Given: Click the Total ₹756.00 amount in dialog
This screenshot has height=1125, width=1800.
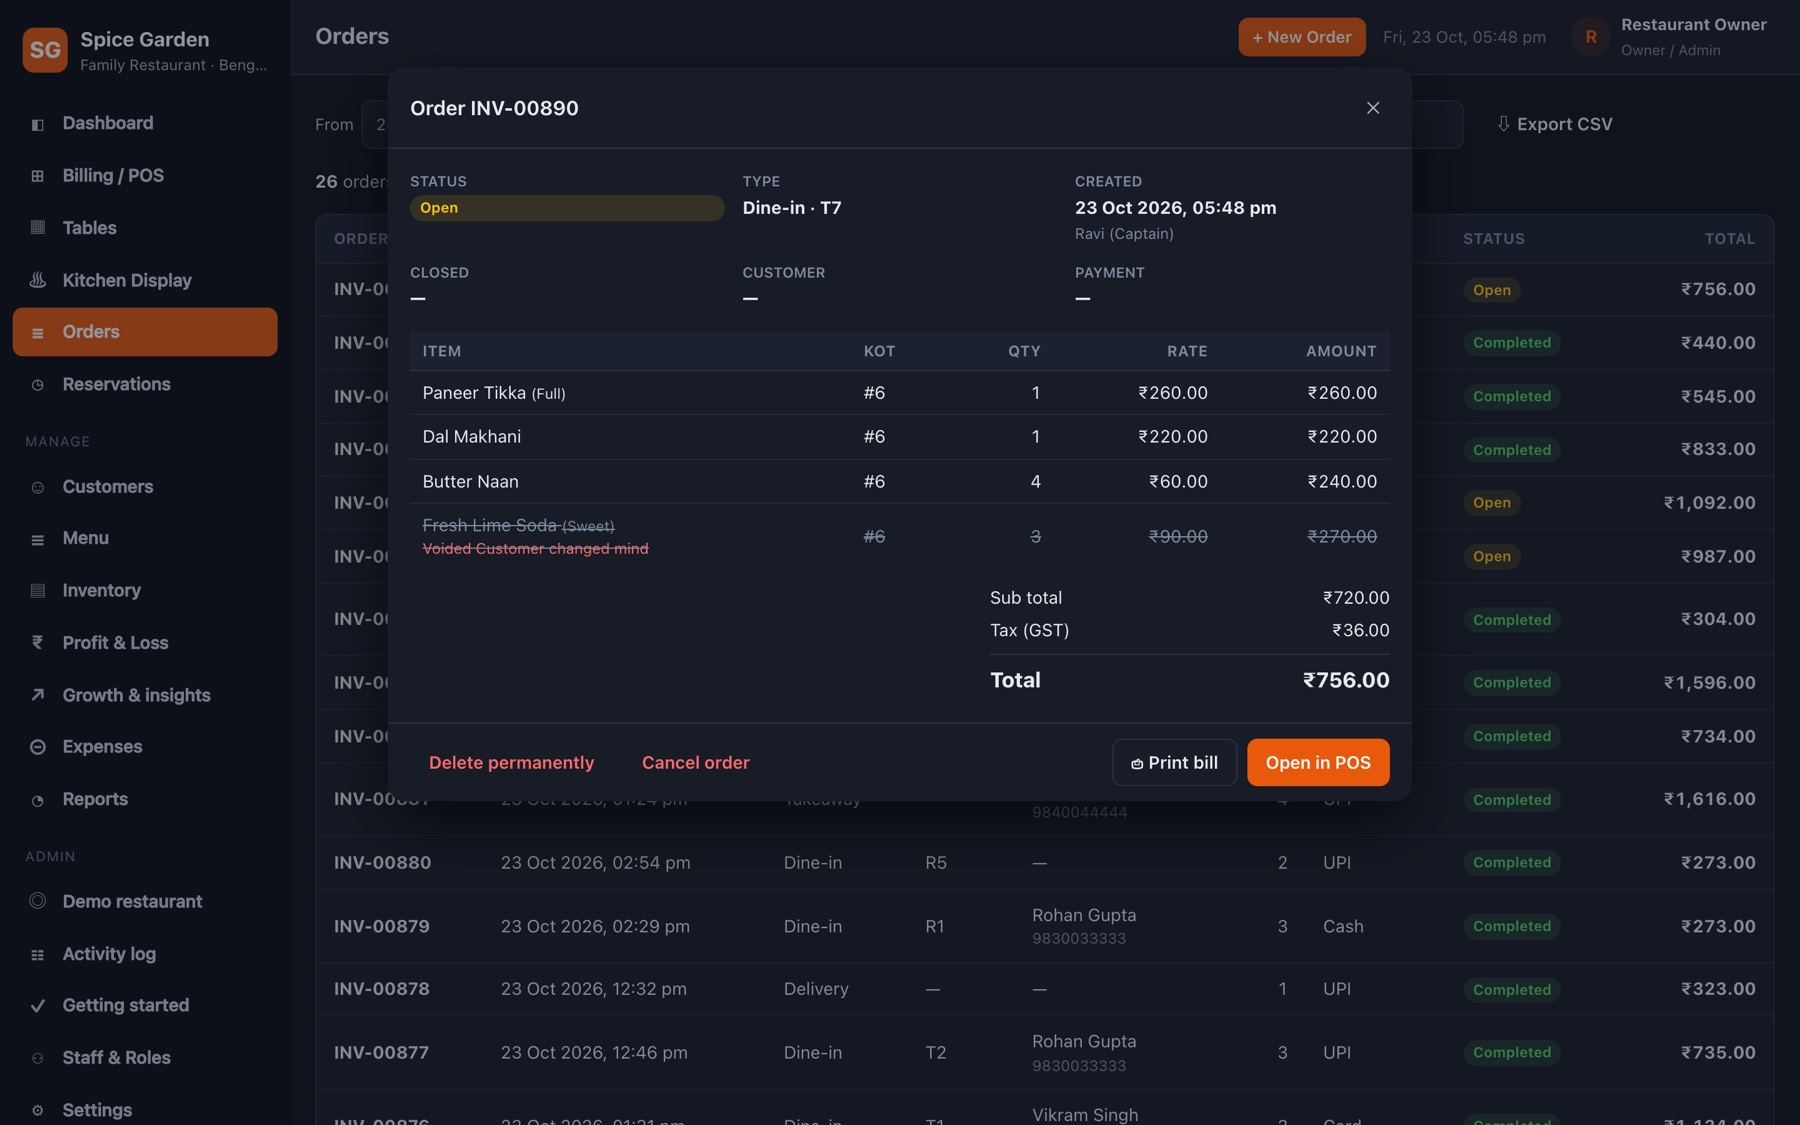Looking at the screenshot, I should [1346, 680].
